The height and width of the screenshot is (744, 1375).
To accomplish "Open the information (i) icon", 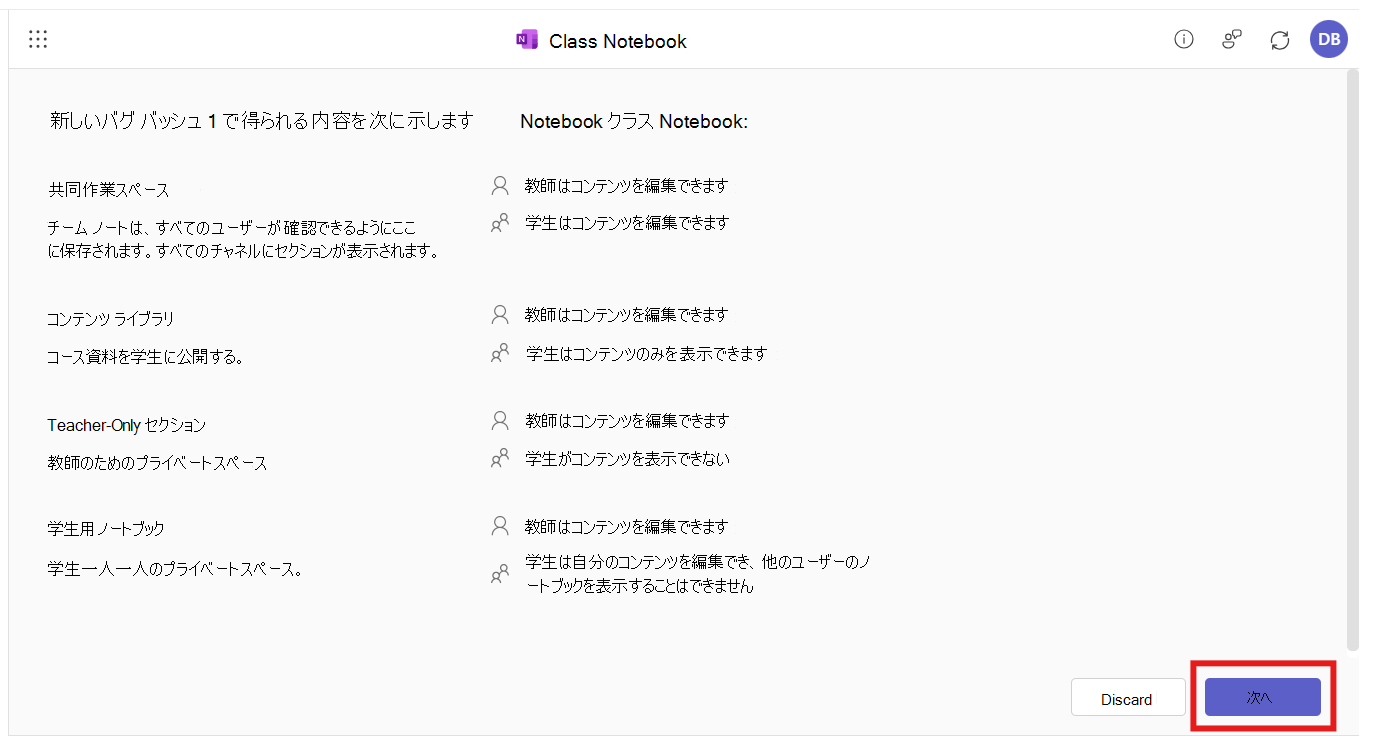I will point(1184,39).
